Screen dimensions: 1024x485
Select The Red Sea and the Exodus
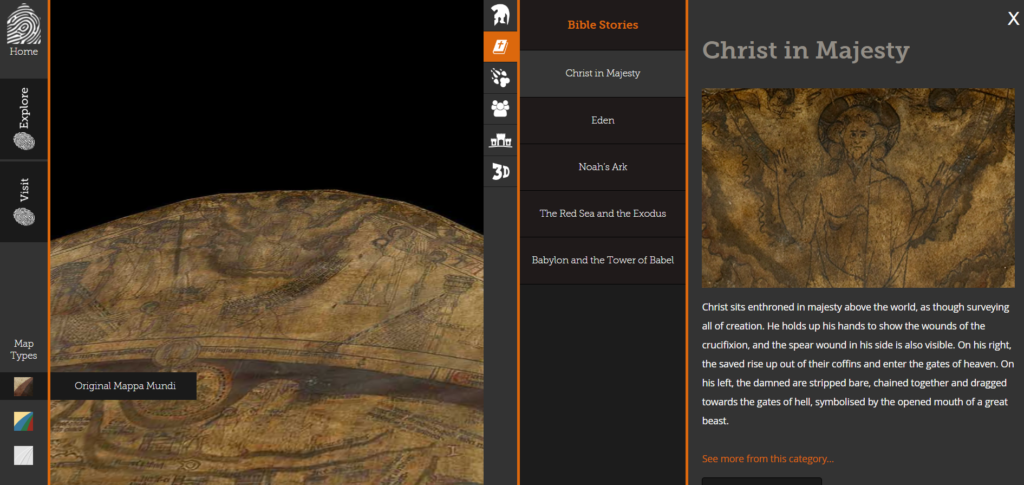[603, 213]
